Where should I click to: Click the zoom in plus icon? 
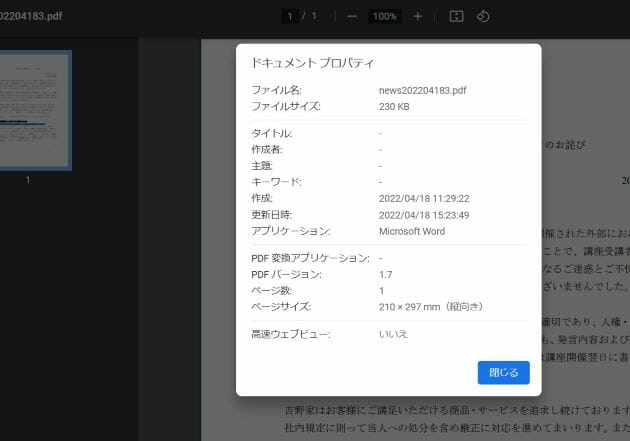pos(417,17)
